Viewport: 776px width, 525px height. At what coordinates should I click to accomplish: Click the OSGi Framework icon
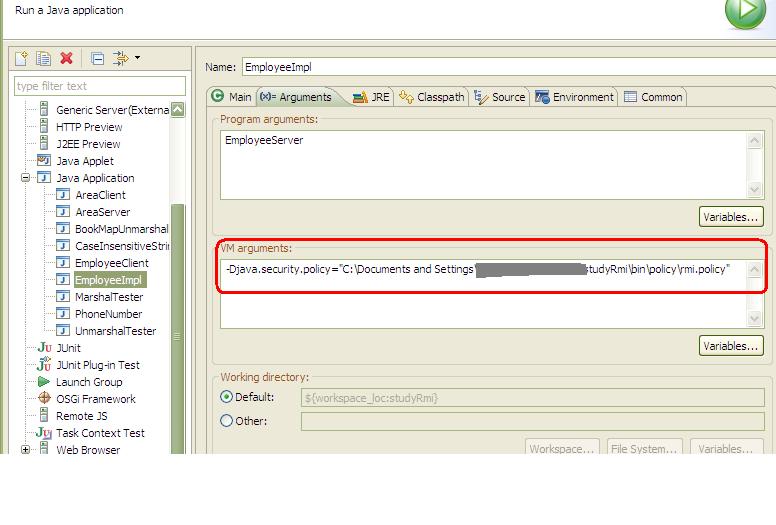pos(45,398)
